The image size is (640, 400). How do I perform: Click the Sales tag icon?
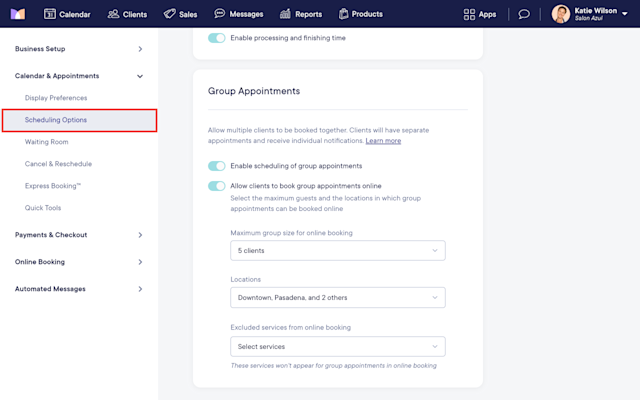tap(169, 14)
